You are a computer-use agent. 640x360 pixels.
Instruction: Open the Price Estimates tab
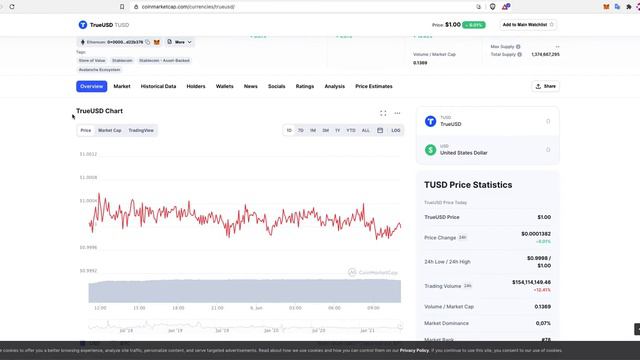[x=374, y=87]
